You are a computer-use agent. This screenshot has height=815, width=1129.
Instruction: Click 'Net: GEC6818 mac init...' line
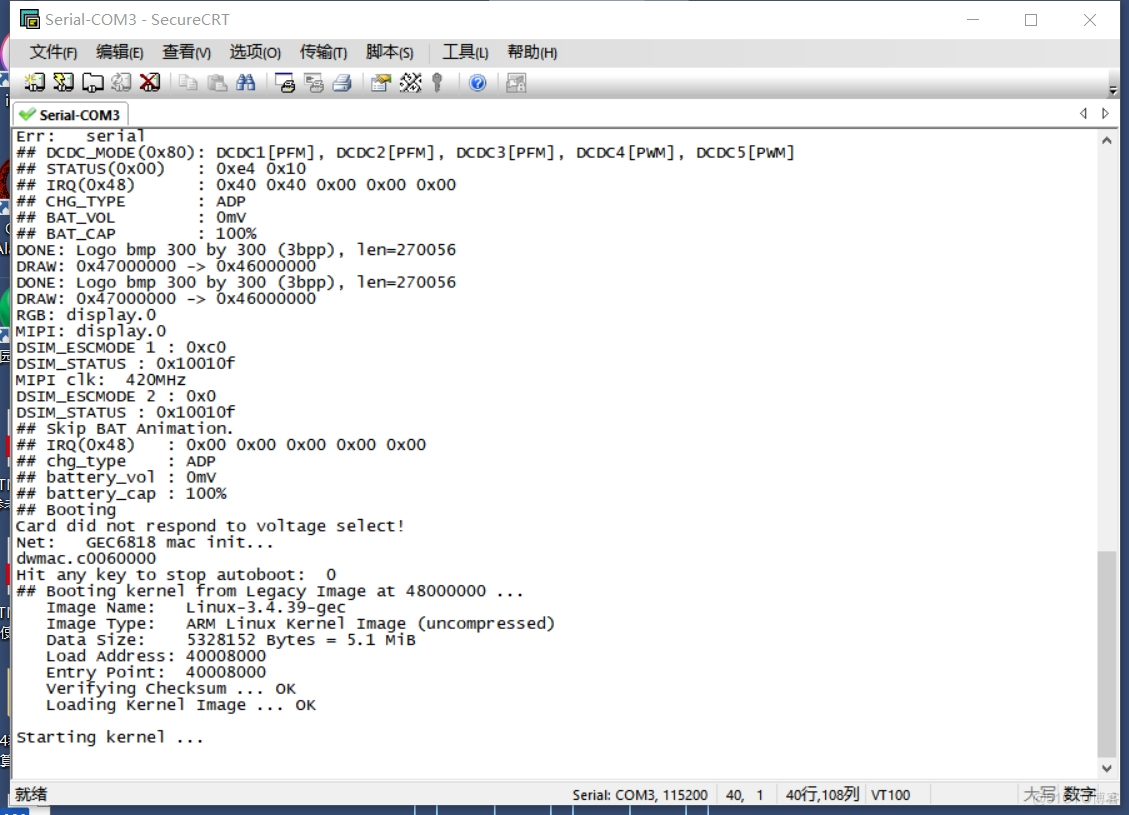[145, 542]
